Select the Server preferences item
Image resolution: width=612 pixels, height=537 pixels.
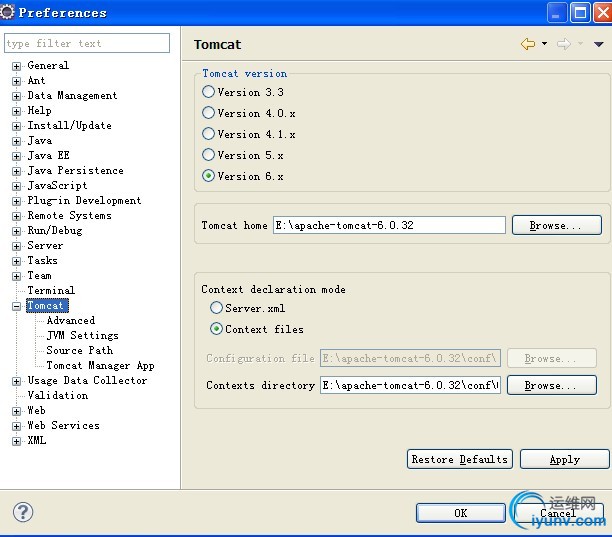[x=45, y=245]
